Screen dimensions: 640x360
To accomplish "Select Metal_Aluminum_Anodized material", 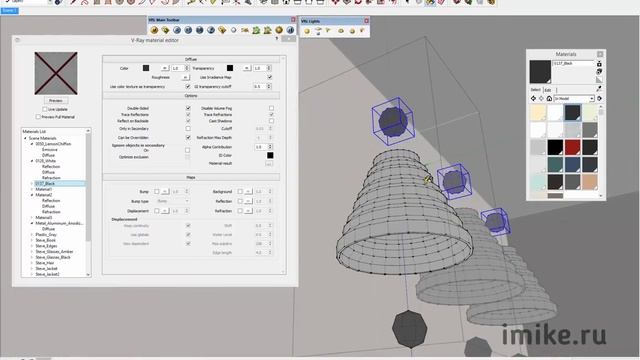I will tap(59, 223).
